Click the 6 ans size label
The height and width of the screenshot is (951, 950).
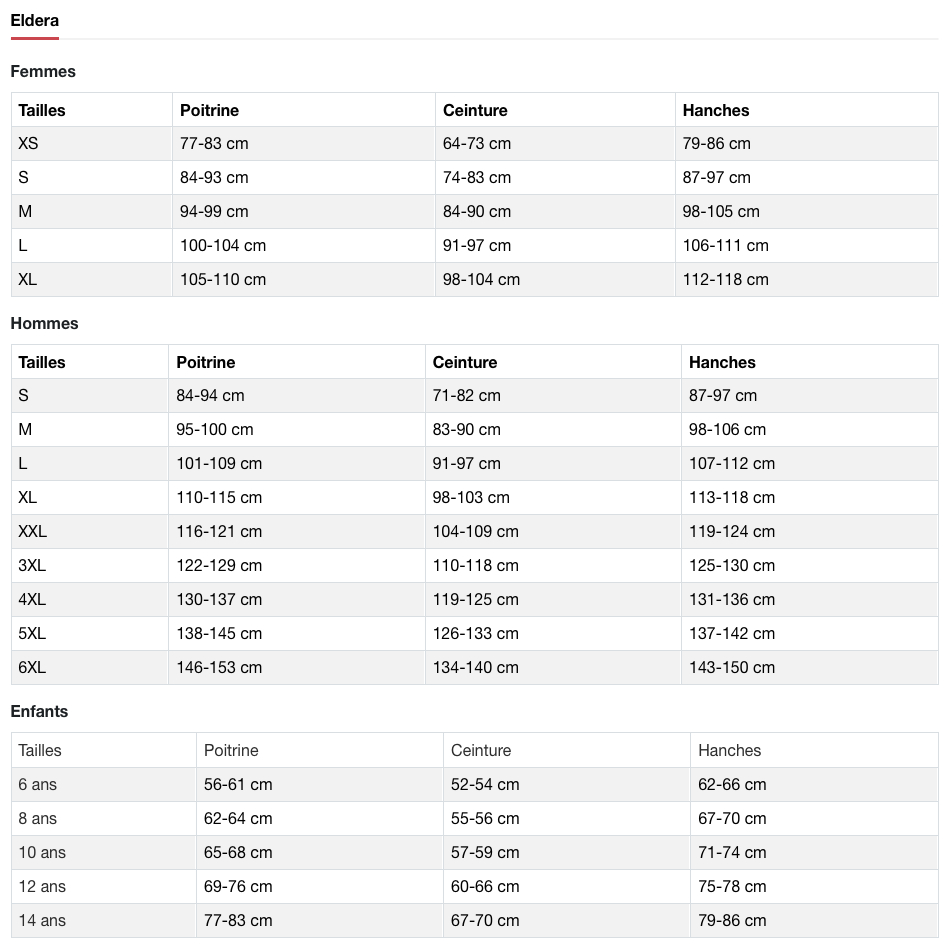(x=38, y=785)
